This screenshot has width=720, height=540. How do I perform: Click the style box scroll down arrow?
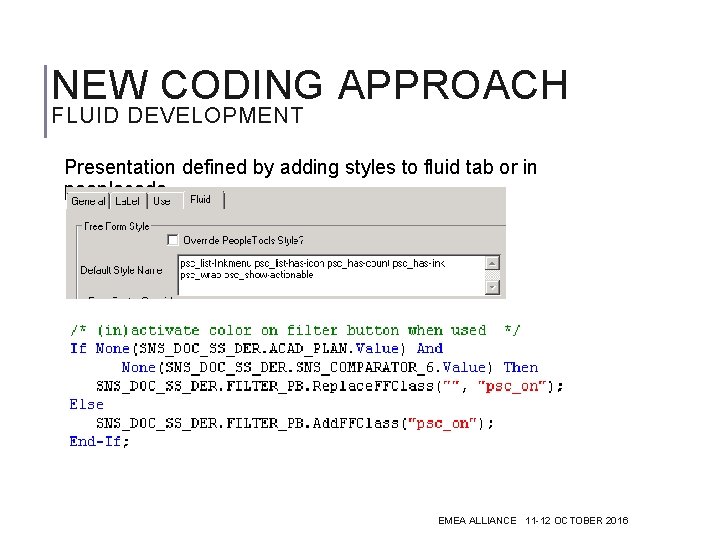(492, 287)
